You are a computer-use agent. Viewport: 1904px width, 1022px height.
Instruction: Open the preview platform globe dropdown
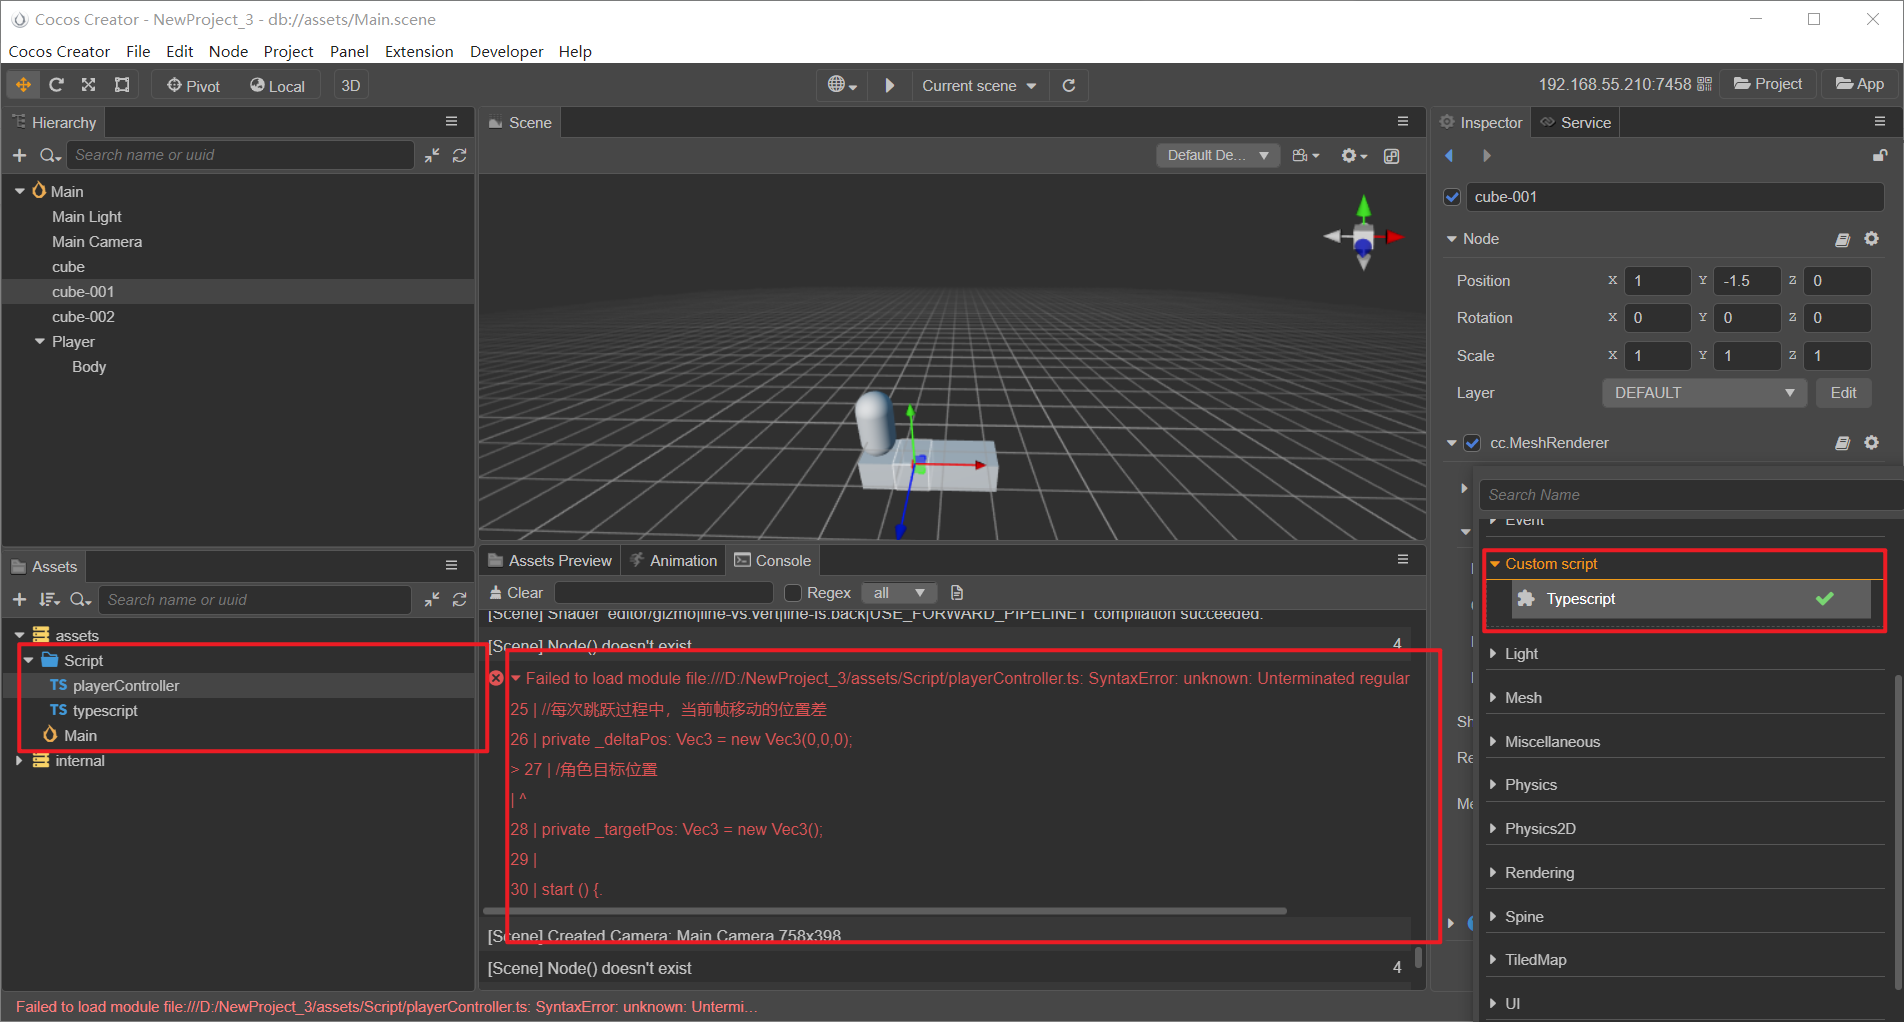[842, 85]
